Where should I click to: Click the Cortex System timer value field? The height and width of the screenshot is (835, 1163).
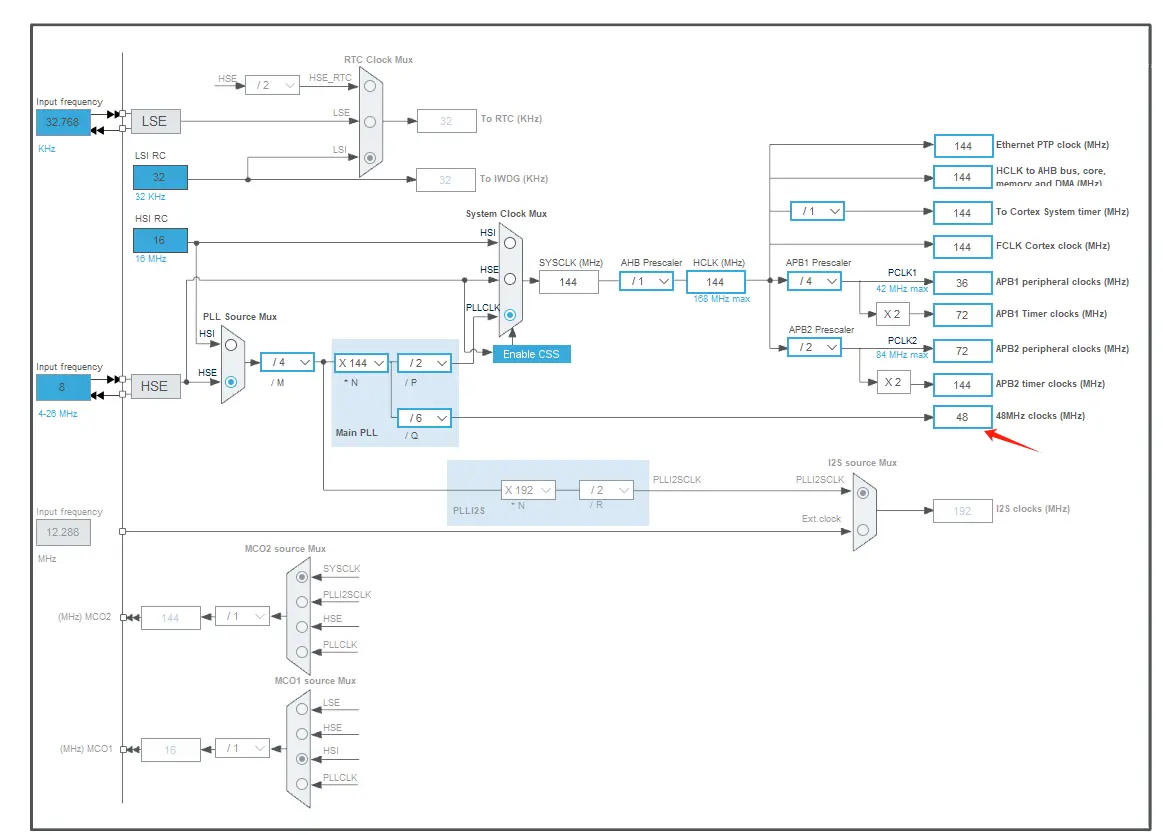click(x=963, y=213)
